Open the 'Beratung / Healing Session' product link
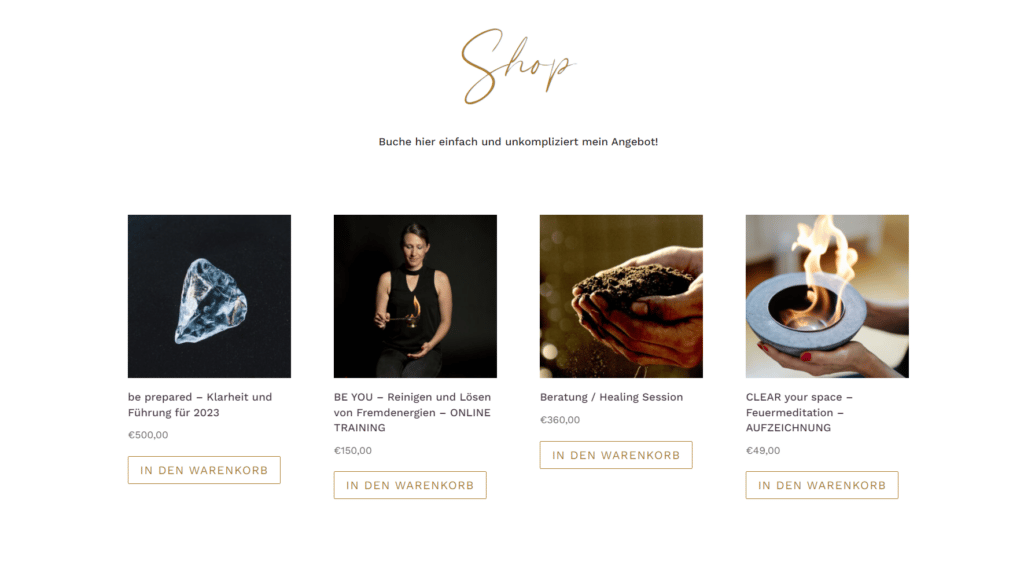The height and width of the screenshot is (576, 1024). point(611,397)
